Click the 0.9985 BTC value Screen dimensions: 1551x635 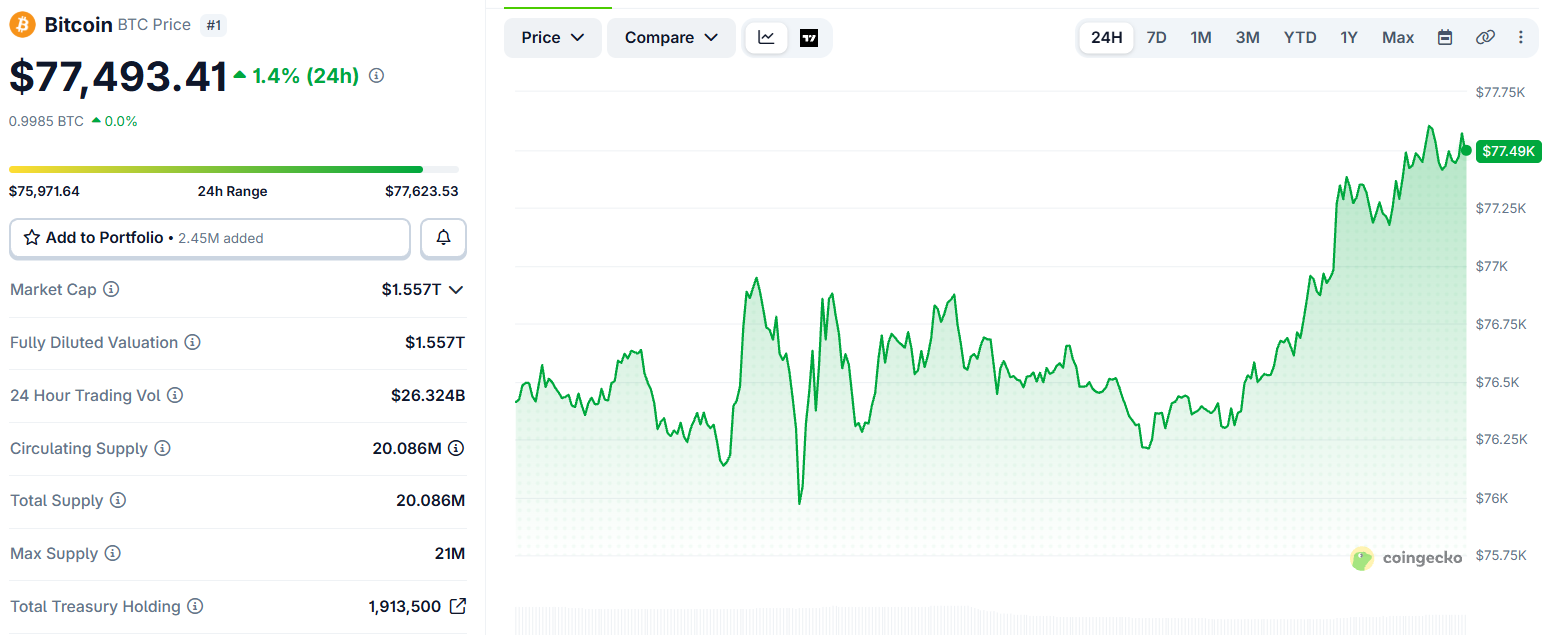pyautogui.click(x=46, y=121)
